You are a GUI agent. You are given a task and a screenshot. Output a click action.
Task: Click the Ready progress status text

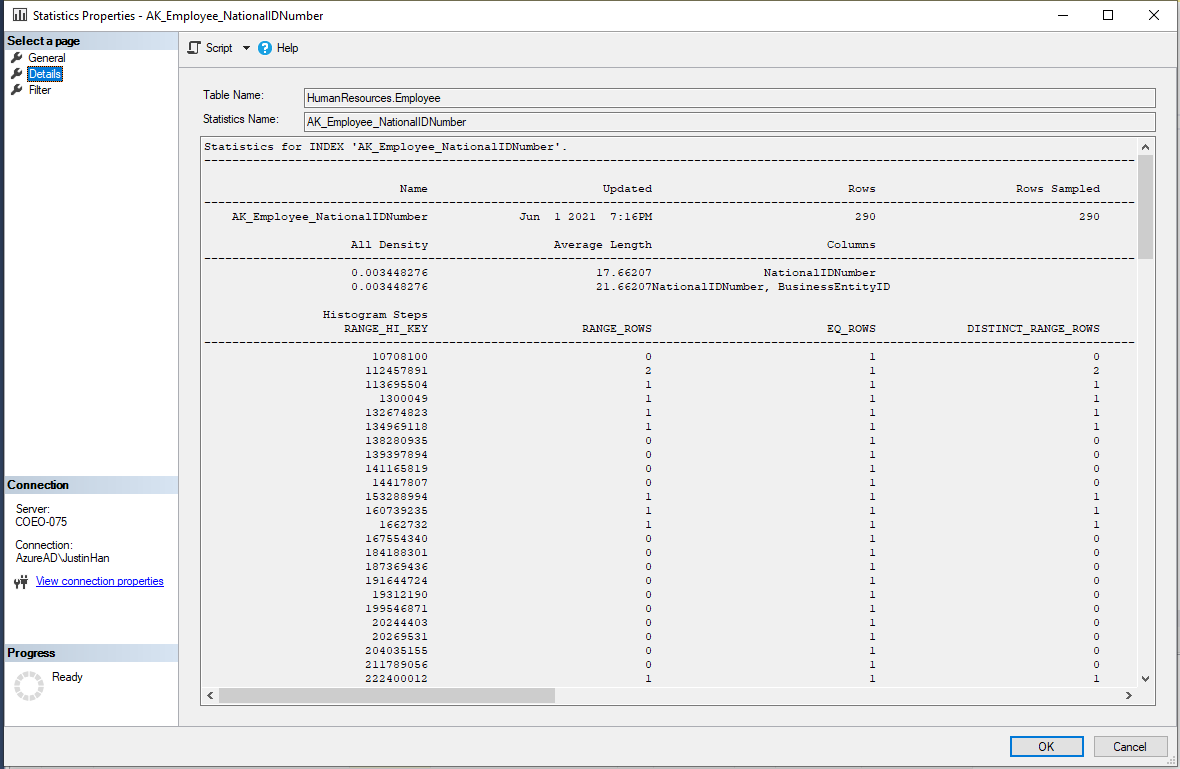pyautogui.click(x=67, y=677)
